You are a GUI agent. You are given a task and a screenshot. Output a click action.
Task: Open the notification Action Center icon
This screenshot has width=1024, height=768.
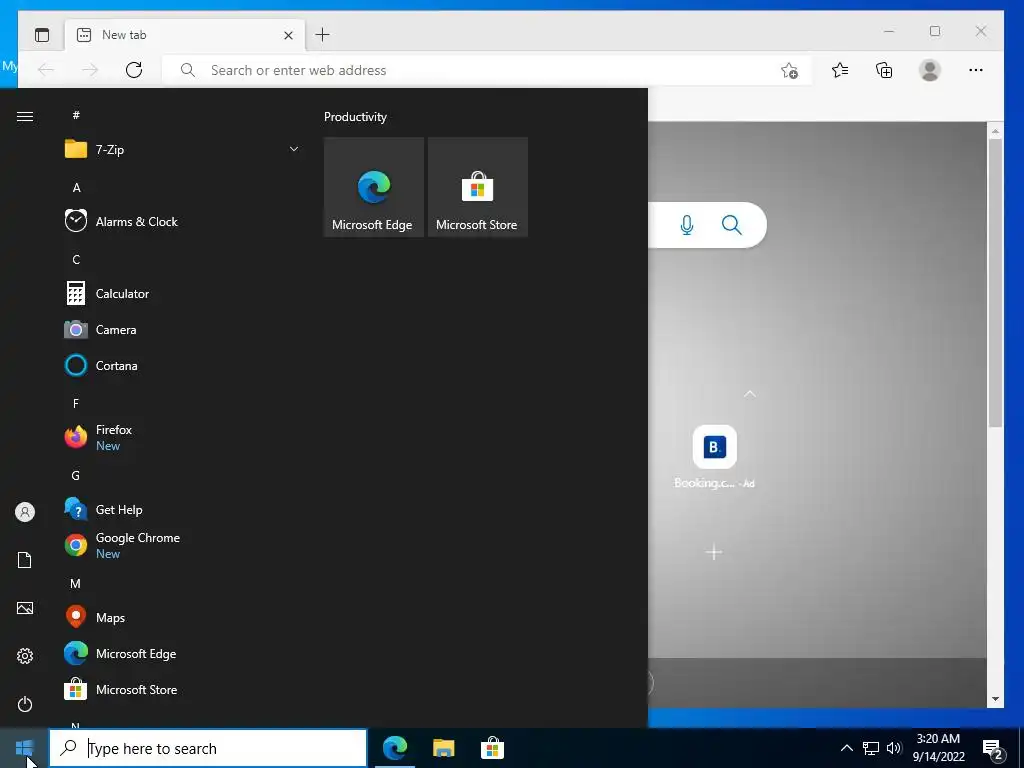pos(993,748)
